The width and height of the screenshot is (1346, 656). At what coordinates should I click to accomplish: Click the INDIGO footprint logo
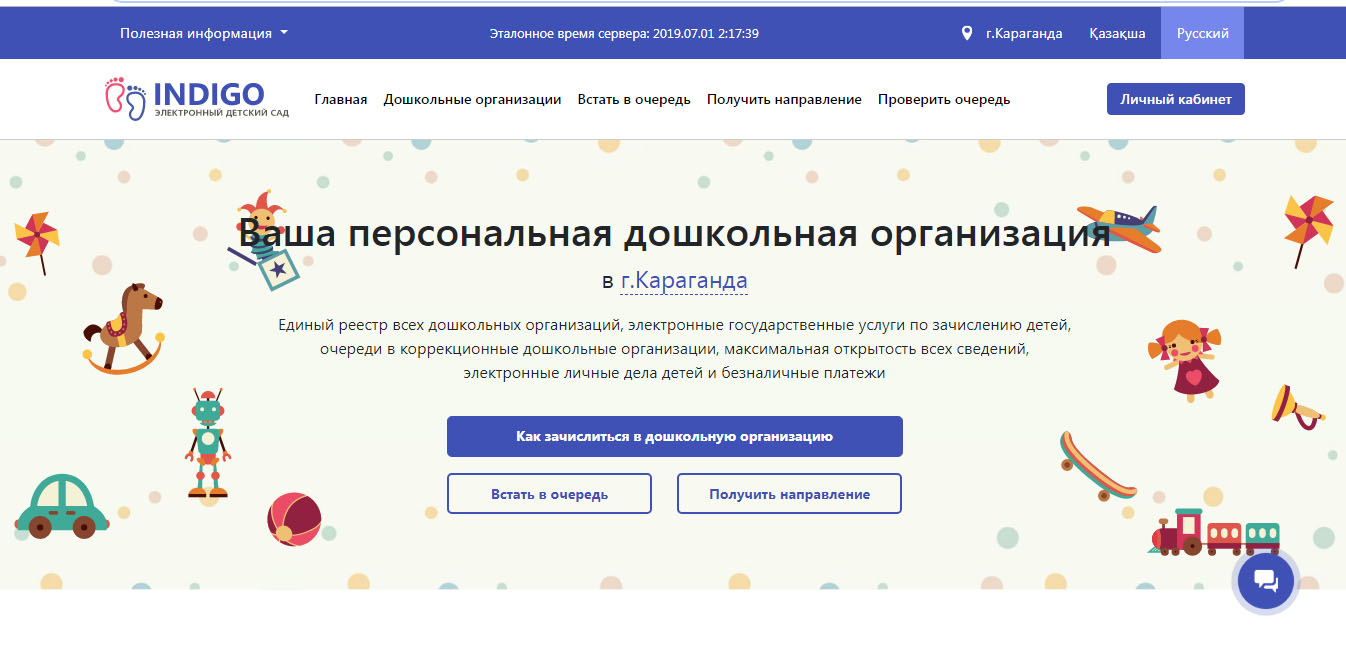point(126,99)
